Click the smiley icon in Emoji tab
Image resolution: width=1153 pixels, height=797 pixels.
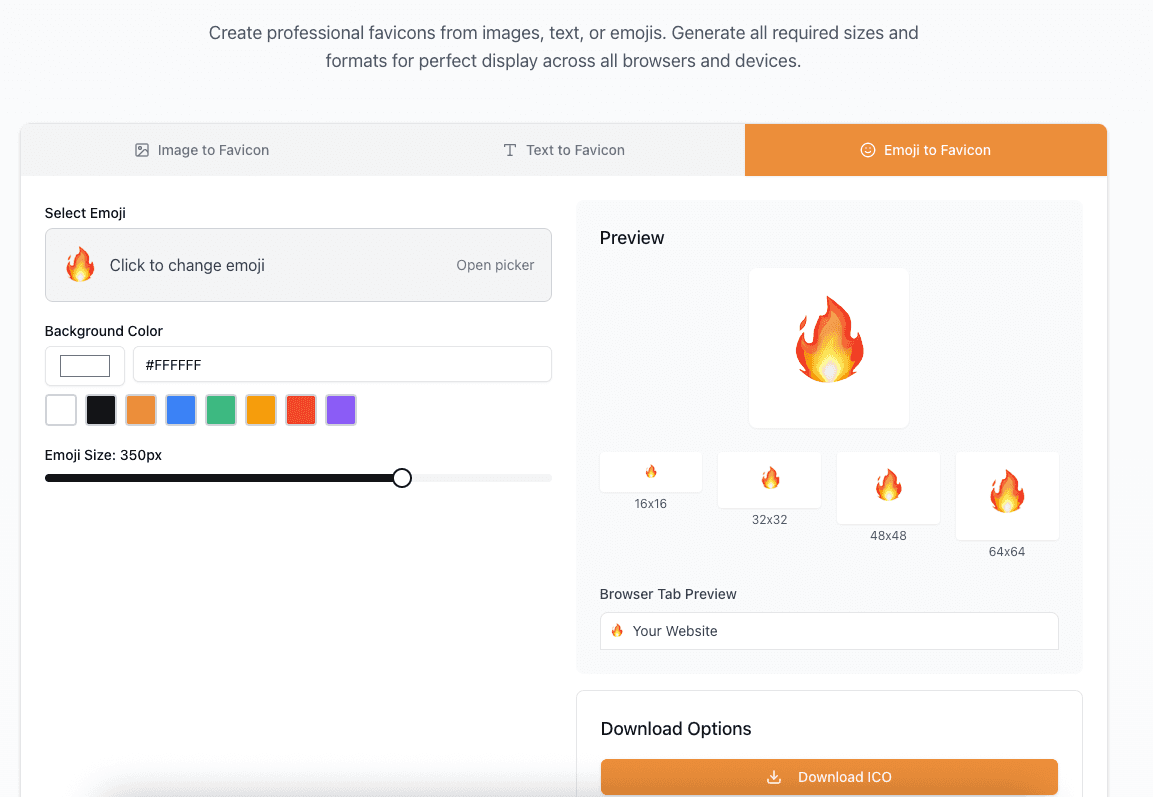click(x=868, y=150)
